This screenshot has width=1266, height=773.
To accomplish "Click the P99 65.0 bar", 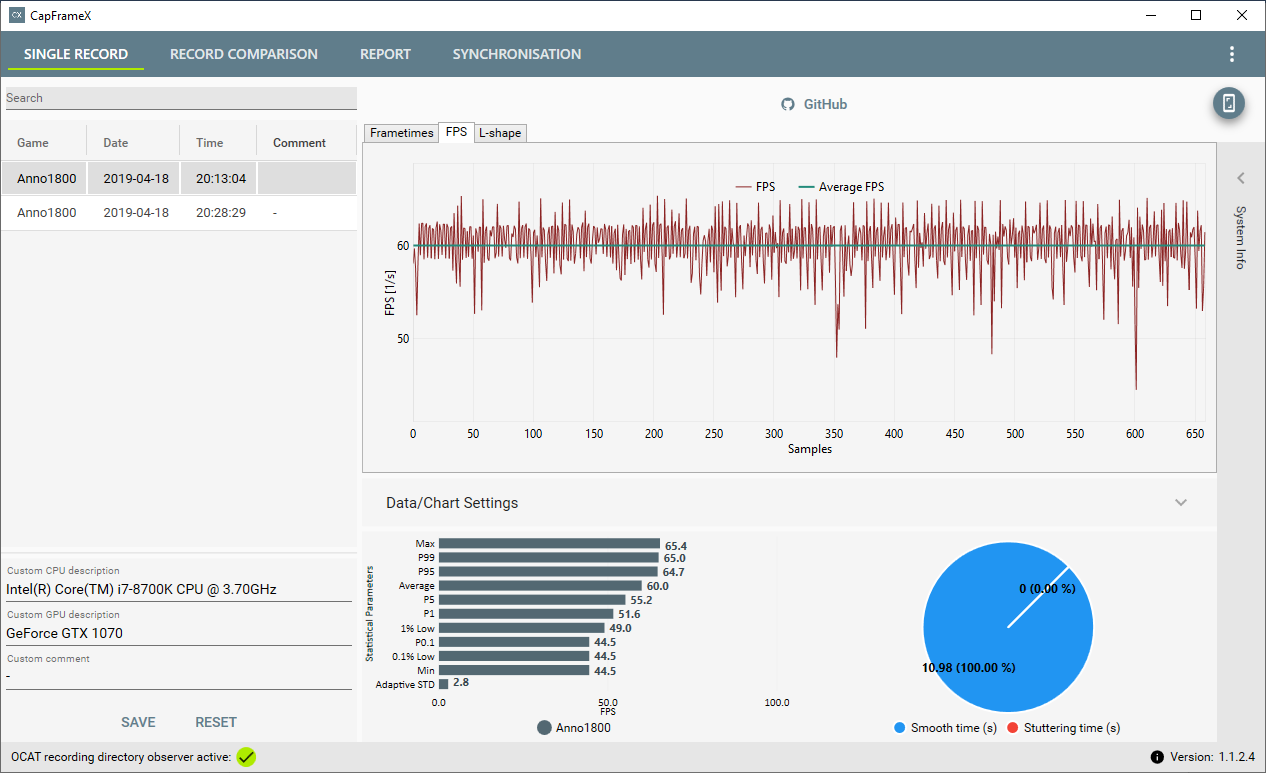I will [548, 558].
